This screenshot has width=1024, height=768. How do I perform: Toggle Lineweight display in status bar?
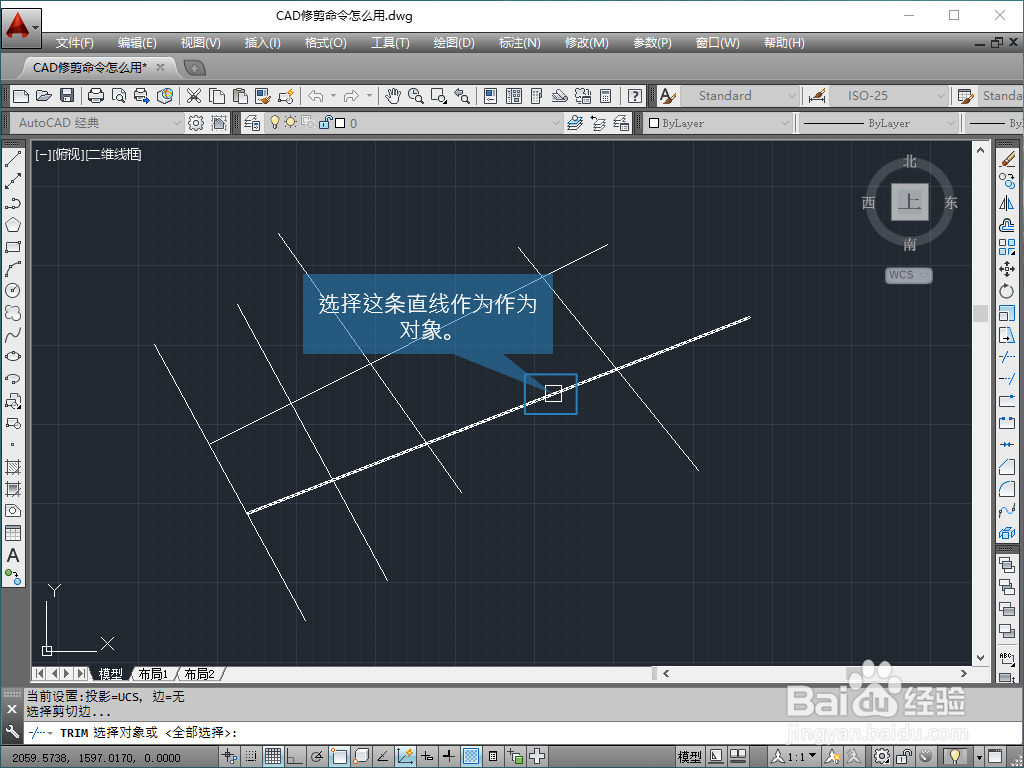449,757
